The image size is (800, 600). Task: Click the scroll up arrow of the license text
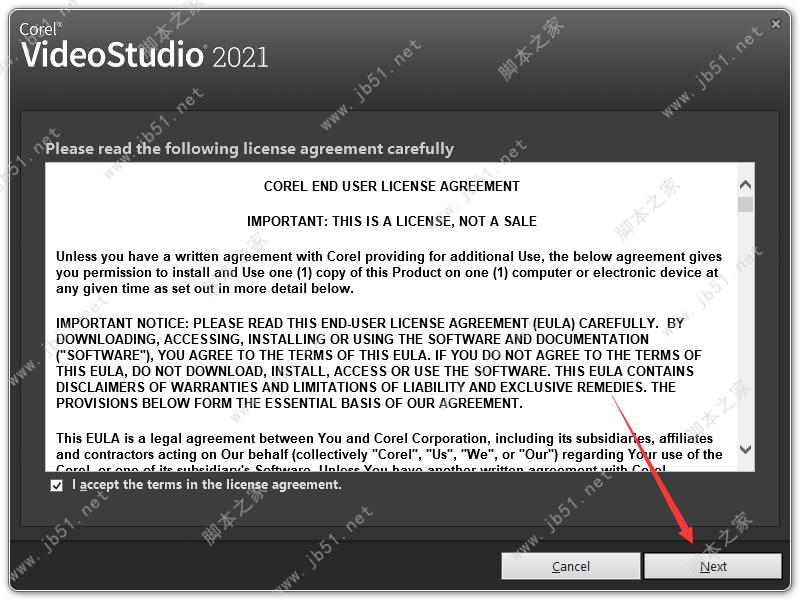[x=745, y=185]
